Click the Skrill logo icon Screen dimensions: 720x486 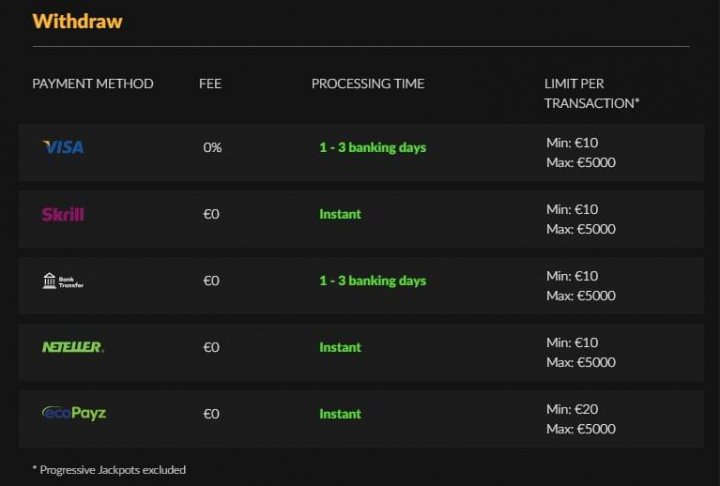63,214
